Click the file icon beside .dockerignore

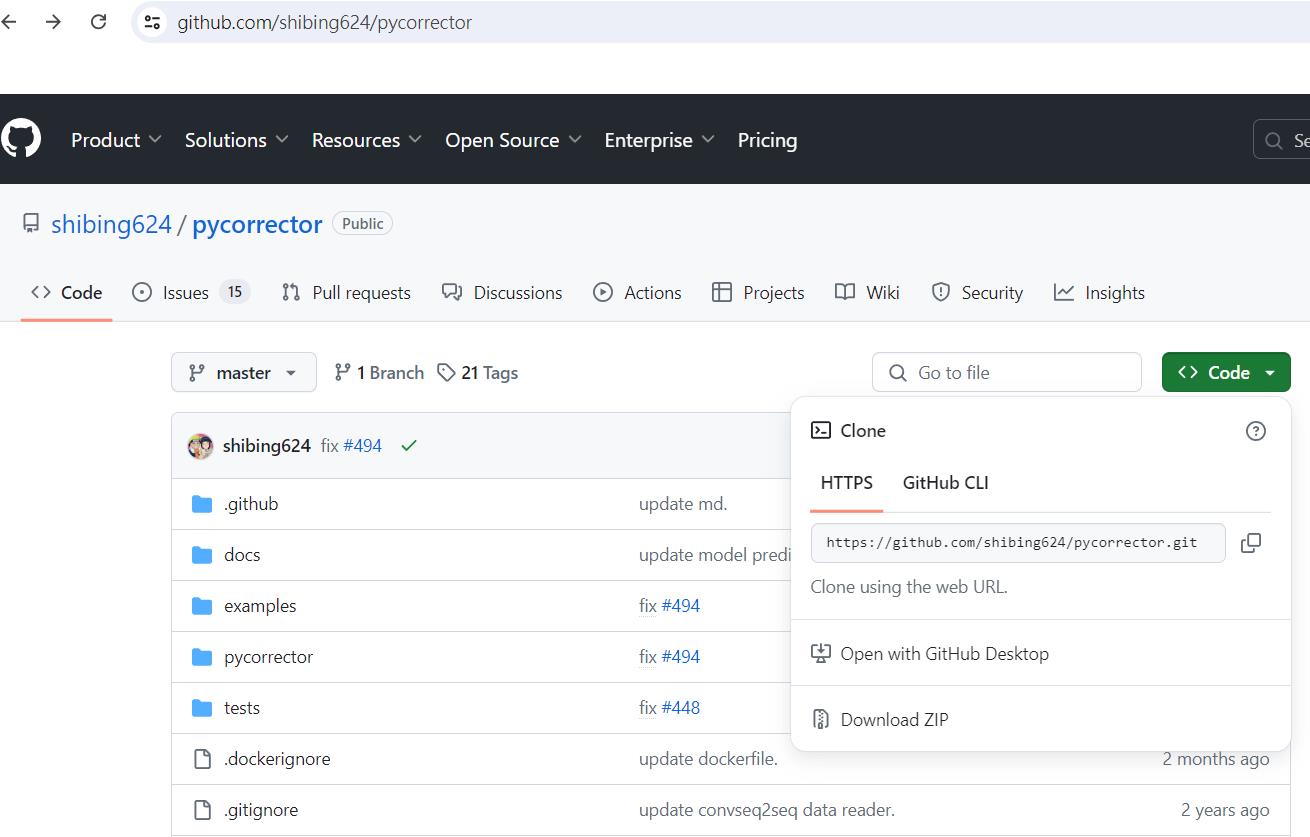coord(202,759)
